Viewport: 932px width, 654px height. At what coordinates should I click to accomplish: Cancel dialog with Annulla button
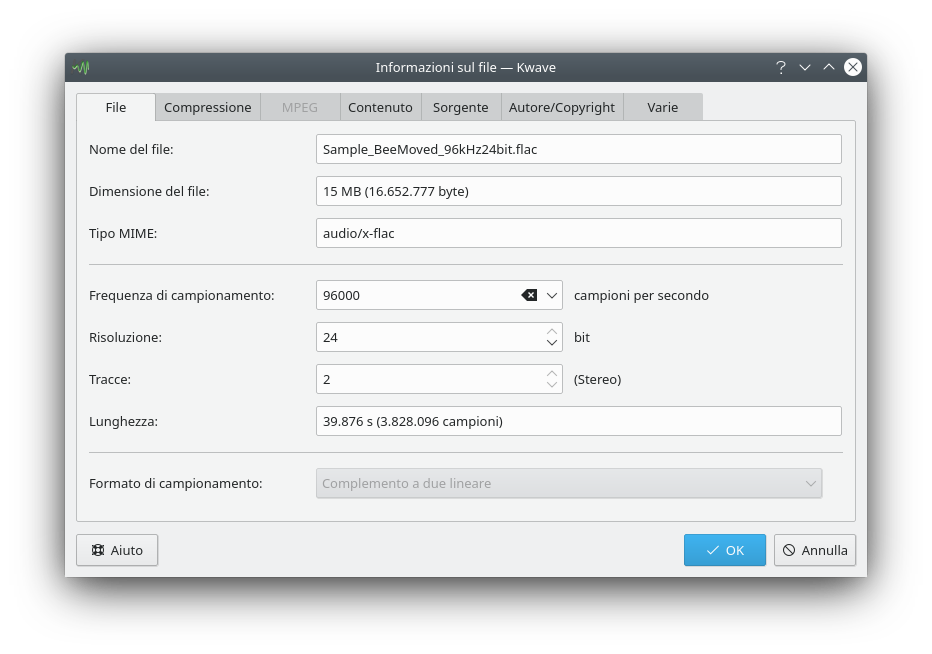[815, 550]
